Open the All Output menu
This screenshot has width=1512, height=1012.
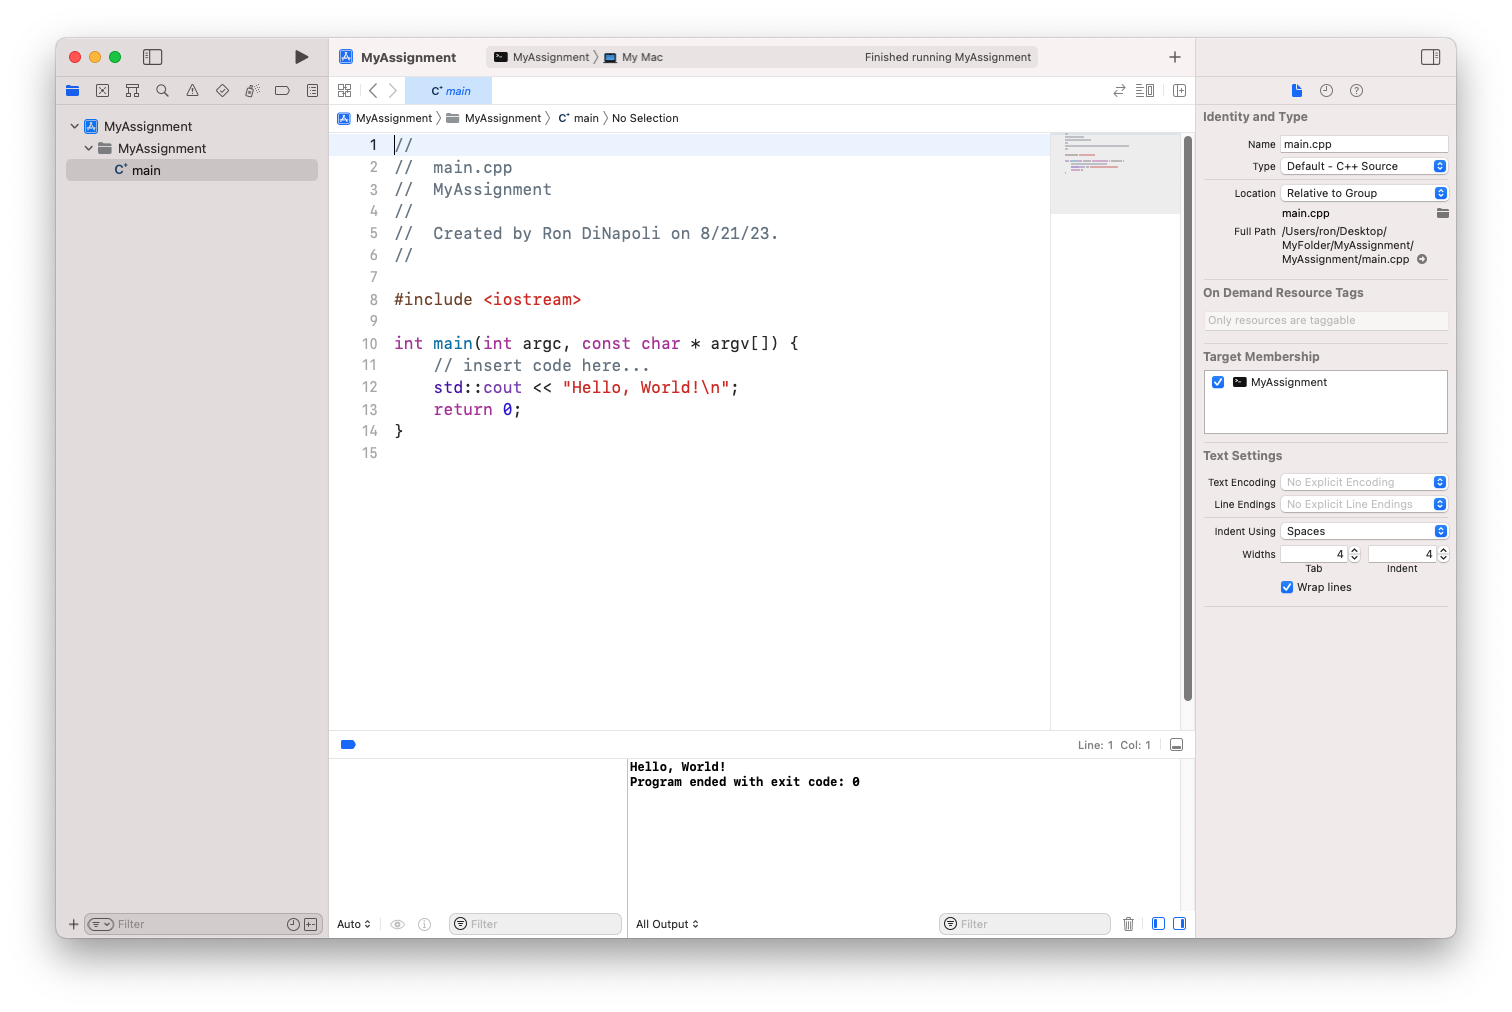[x=667, y=924]
